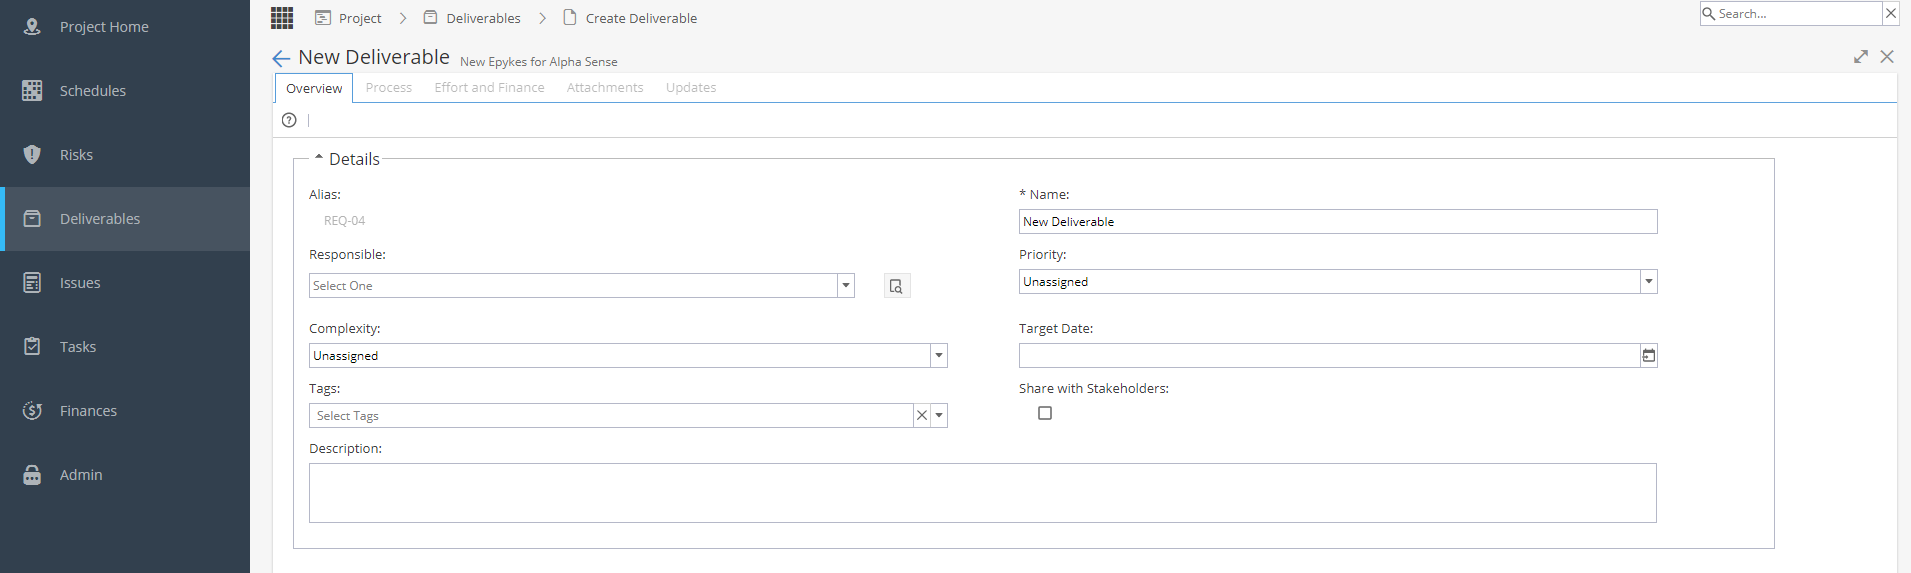This screenshot has width=1911, height=573.
Task: Click the help question mark icon
Action: (289, 120)
